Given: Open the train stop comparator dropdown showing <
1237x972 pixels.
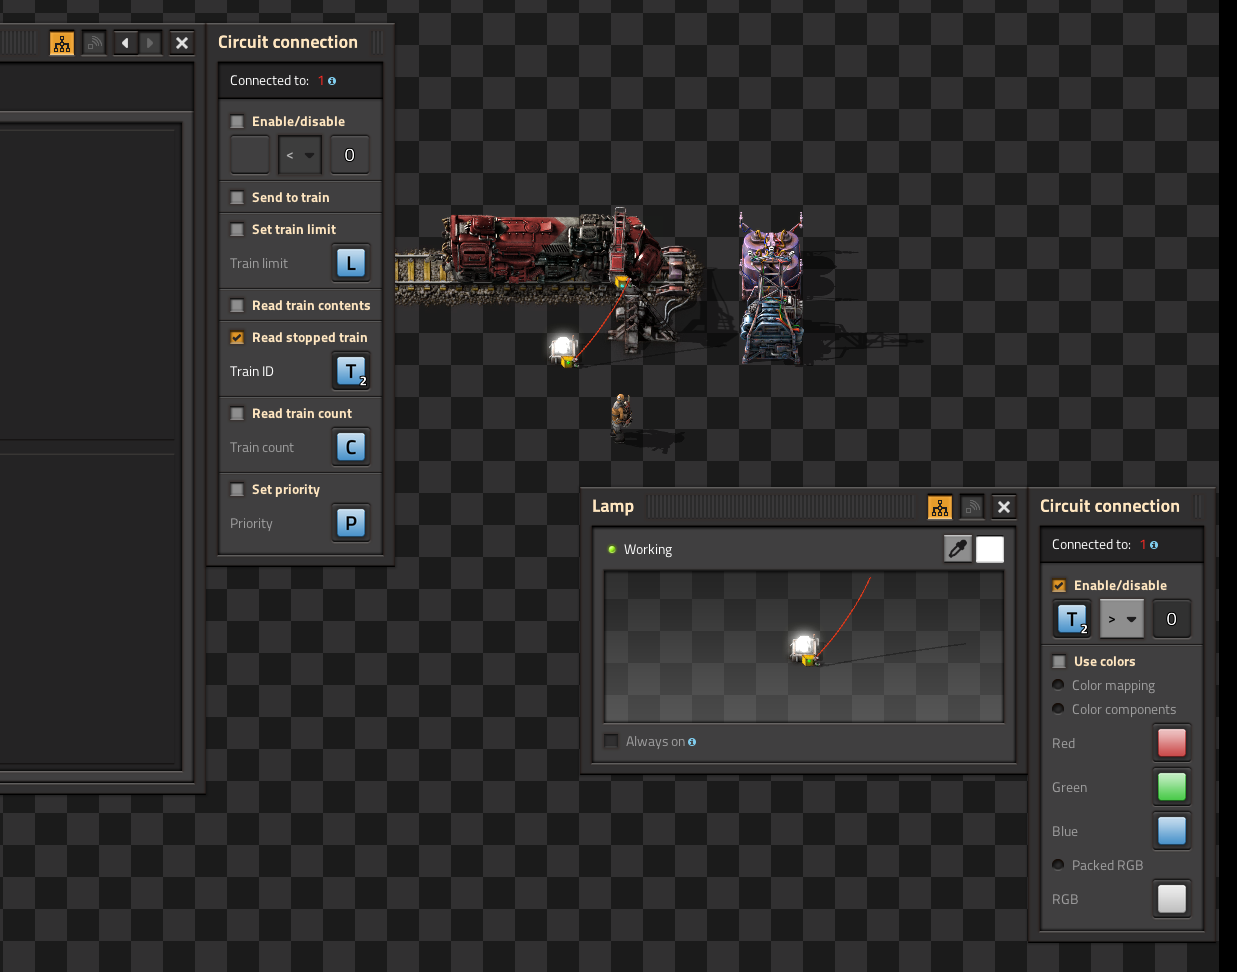Looking at the screenshot, I should [300, 155].
